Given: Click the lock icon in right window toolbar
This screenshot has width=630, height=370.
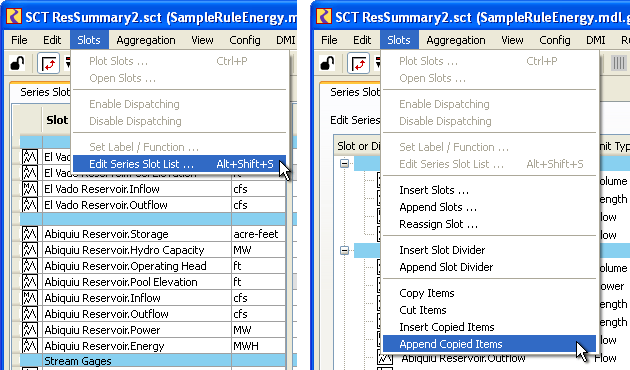Looking at the screenshot, I should [x=327, y=63].
